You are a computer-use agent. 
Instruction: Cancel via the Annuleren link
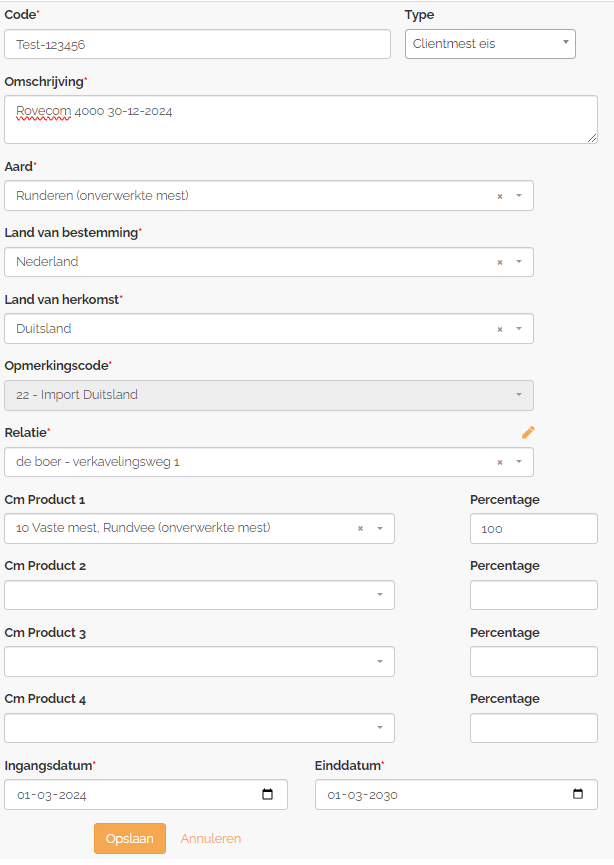[x=211, y=839]
